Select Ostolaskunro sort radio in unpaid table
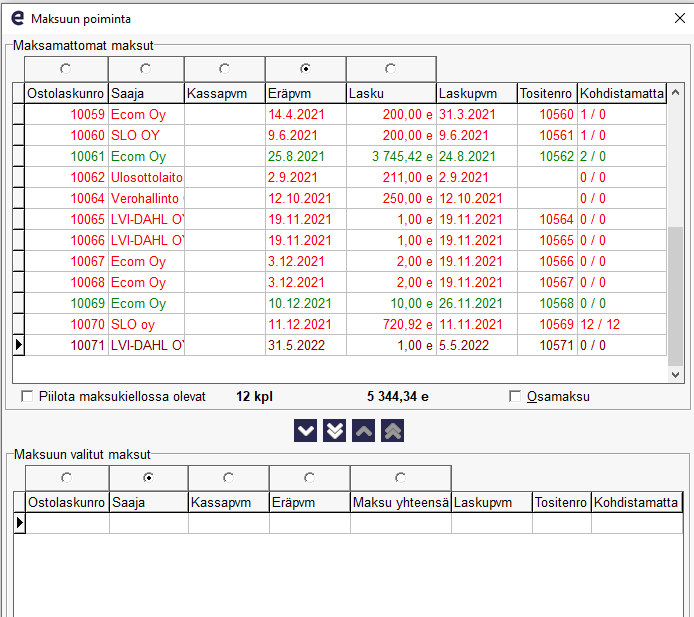 coord(66,69)
